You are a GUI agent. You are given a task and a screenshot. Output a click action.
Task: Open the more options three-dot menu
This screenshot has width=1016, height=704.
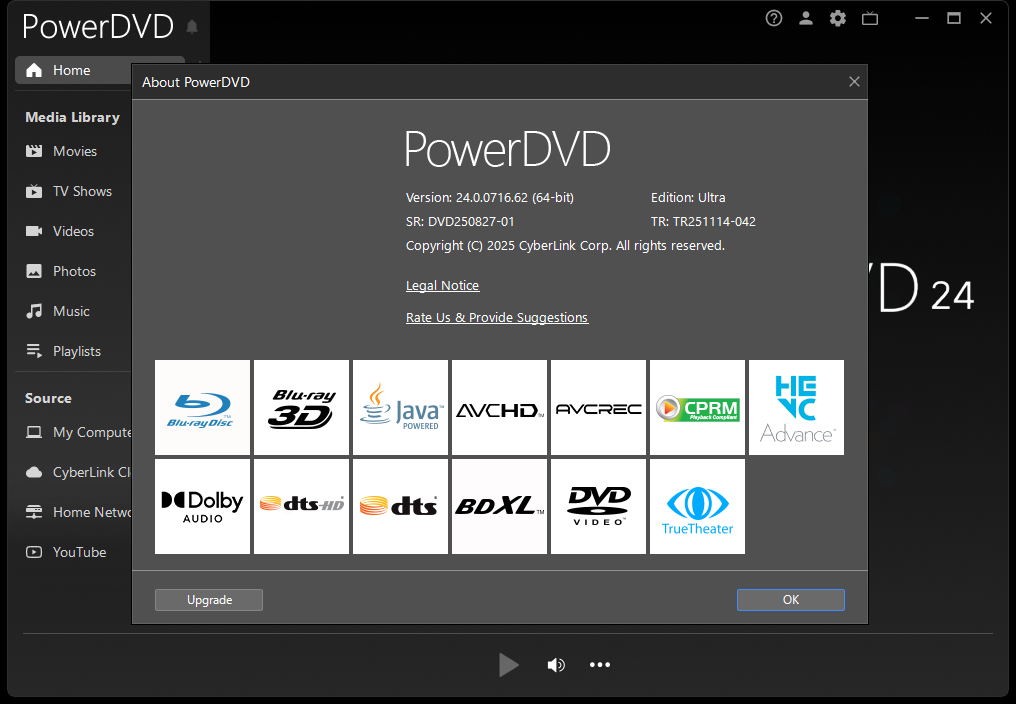600,664
